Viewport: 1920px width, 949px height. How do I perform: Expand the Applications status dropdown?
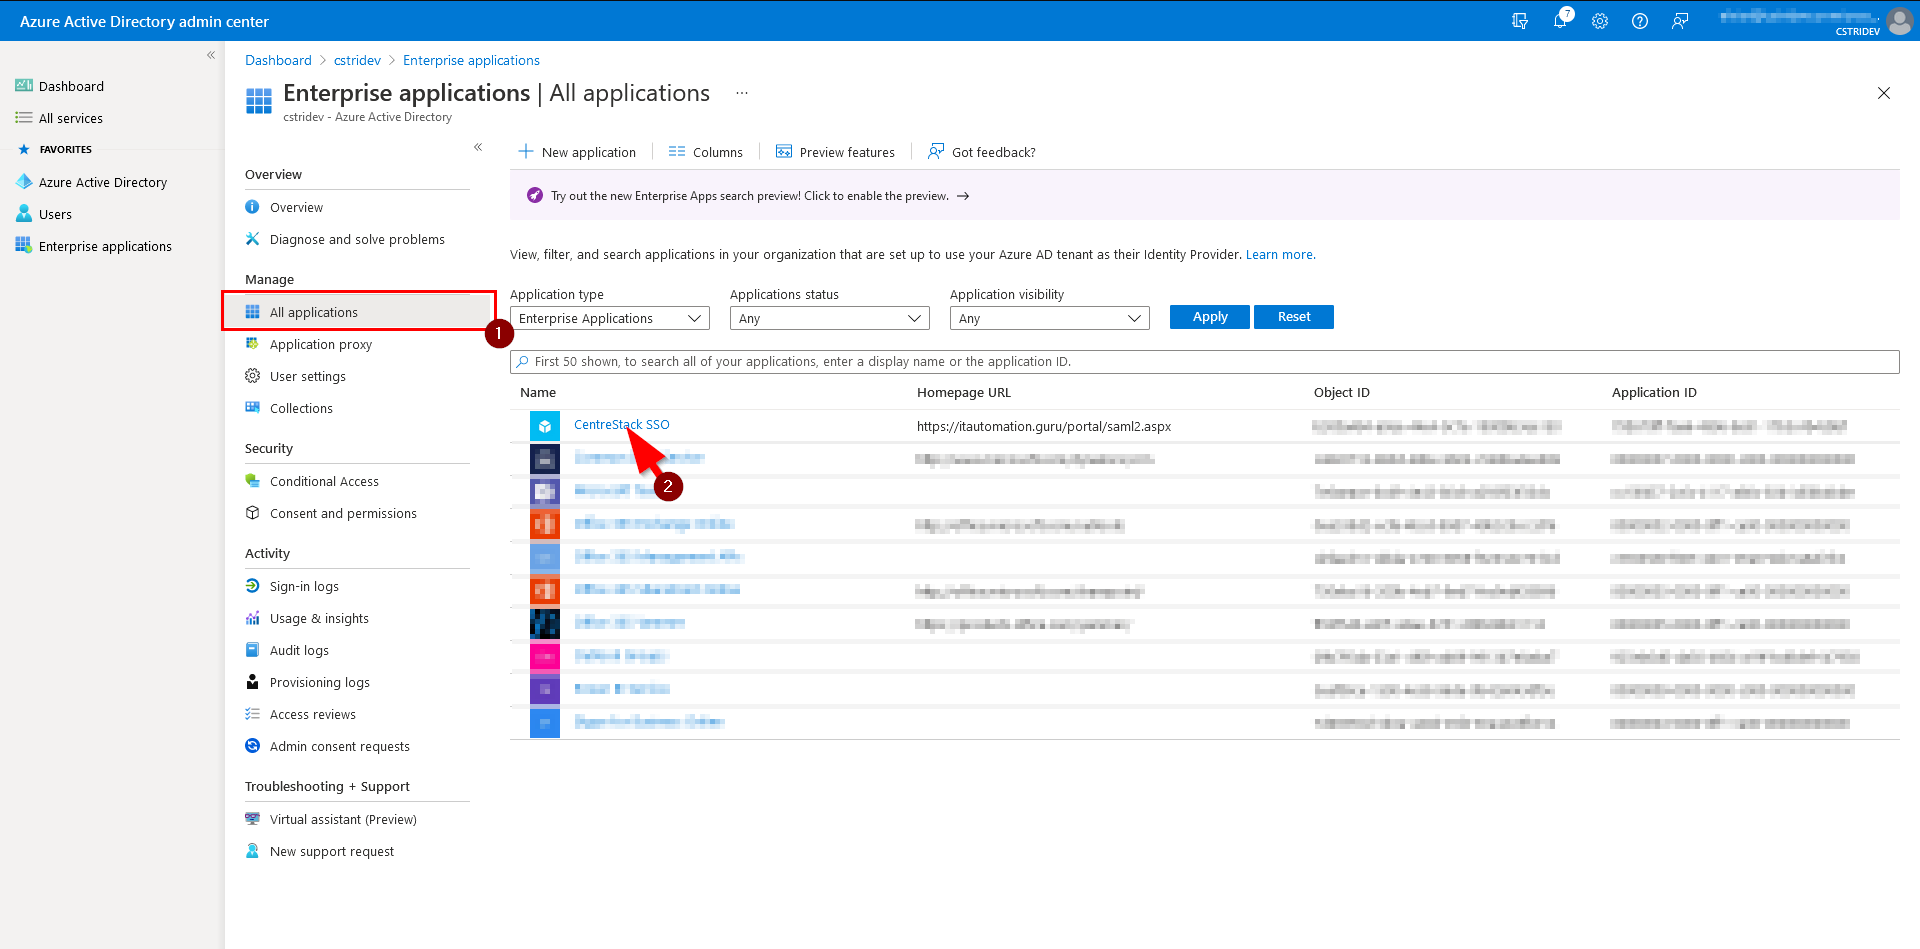pyautogui.click(x=830, y=318)
